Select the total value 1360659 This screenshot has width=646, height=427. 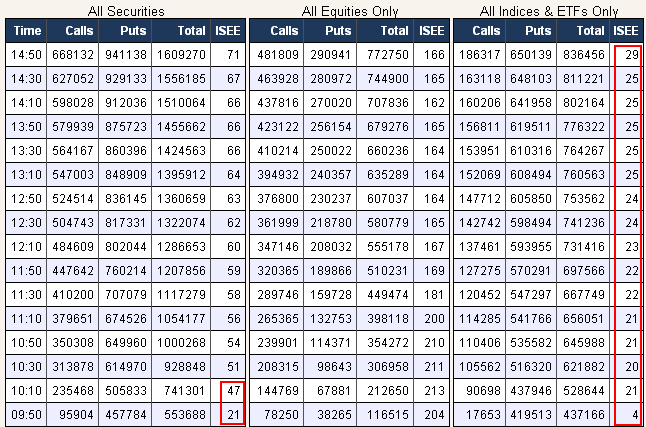click(x=181, y=199)
